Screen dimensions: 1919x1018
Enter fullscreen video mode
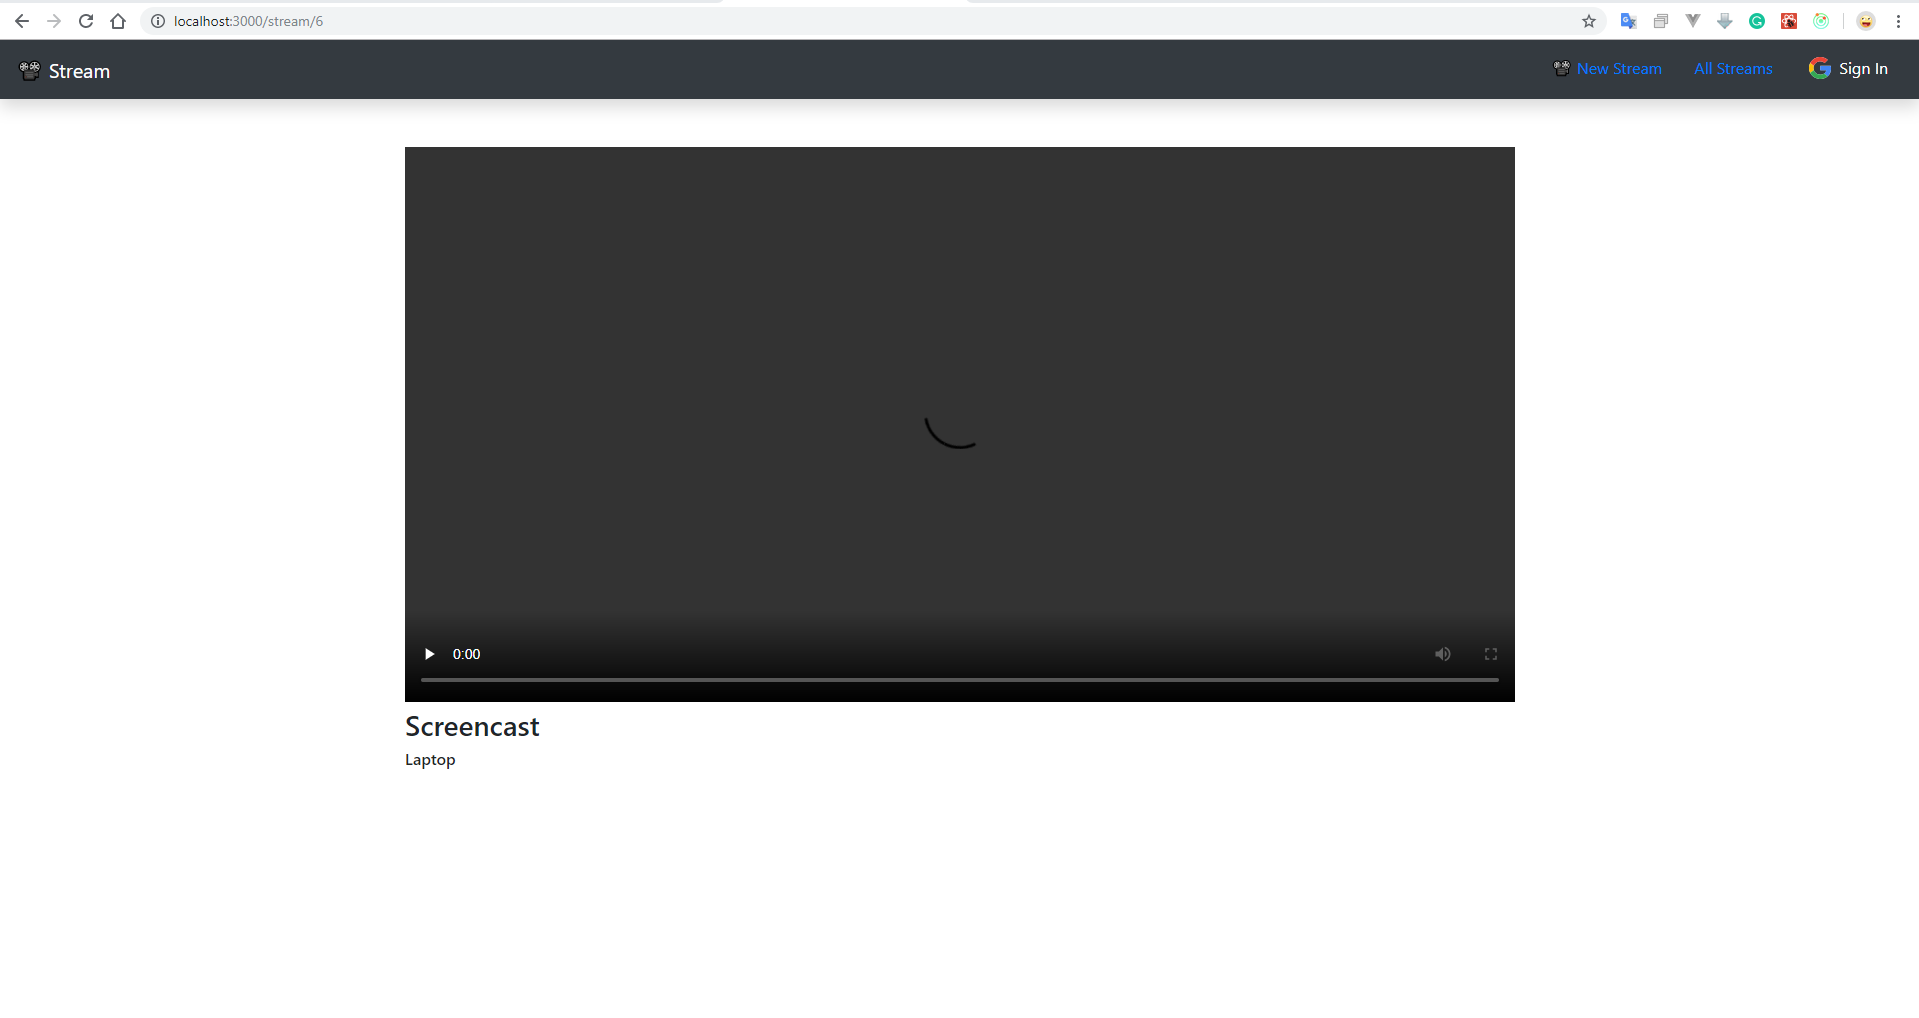[x=1490, y=654]
